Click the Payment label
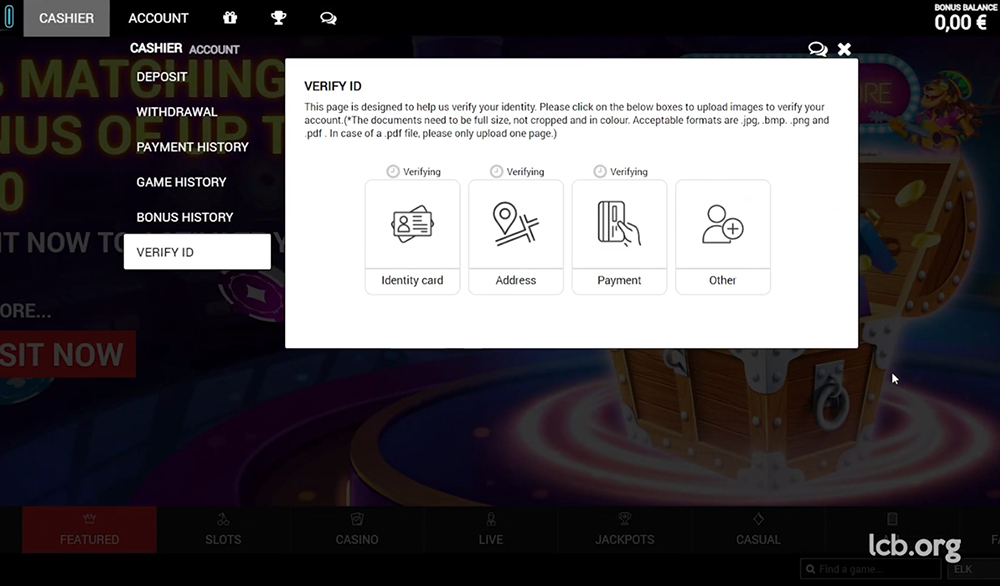This screenshot has height=586, width=1000. [619, 280]
